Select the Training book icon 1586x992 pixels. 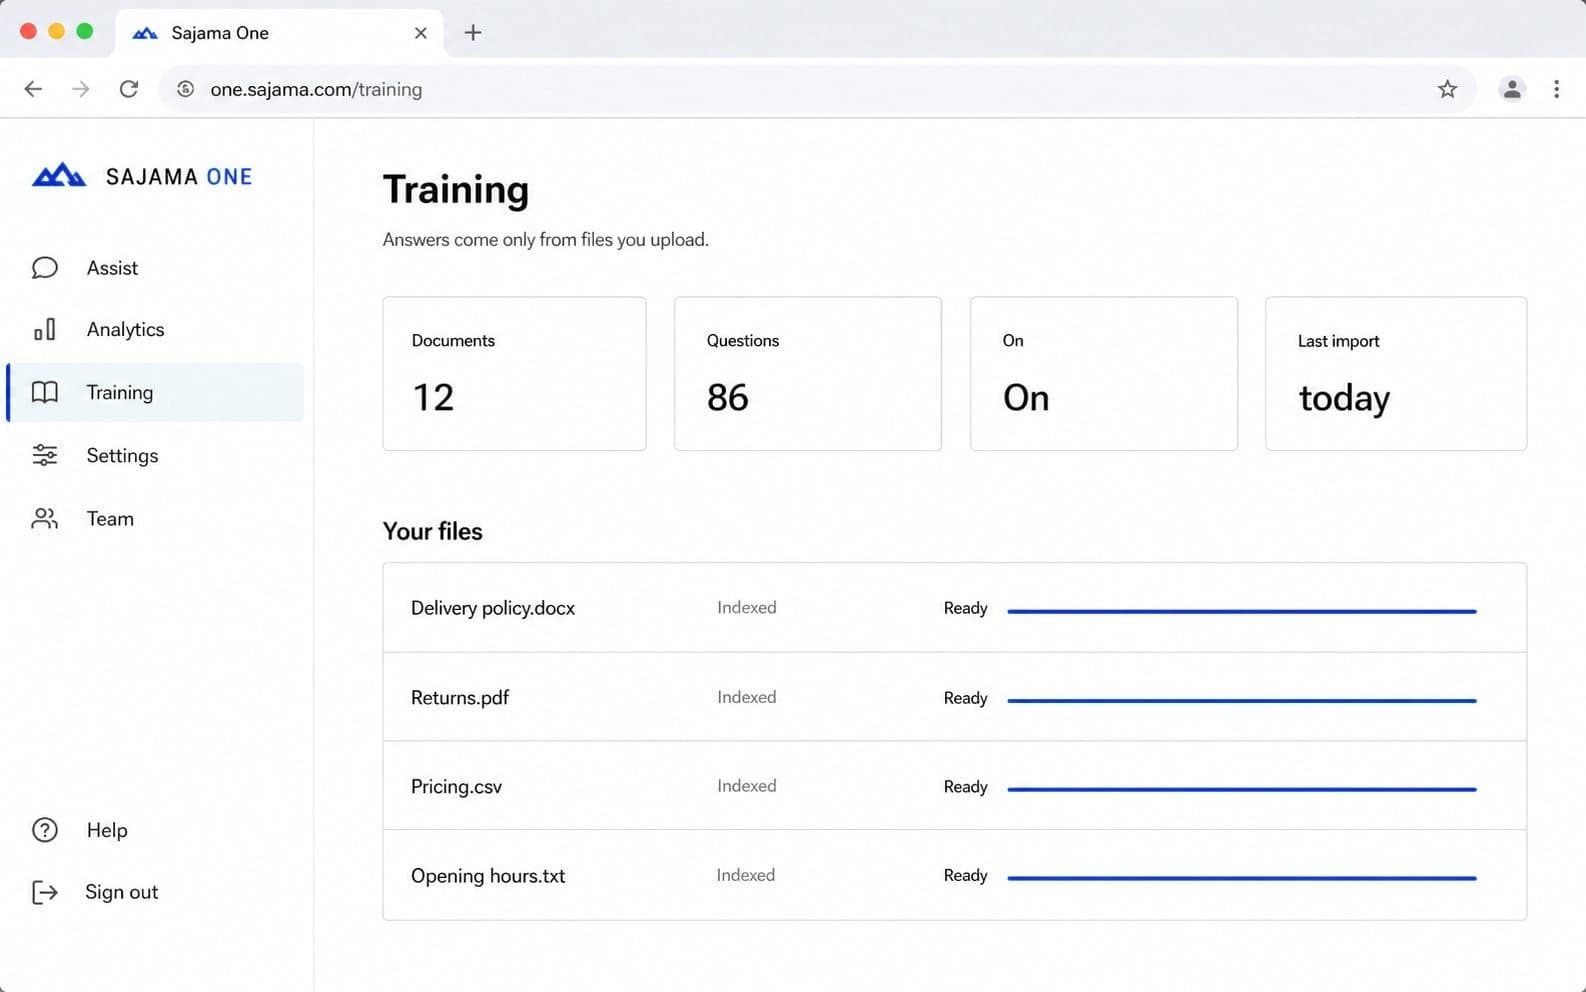click(45, 392)
